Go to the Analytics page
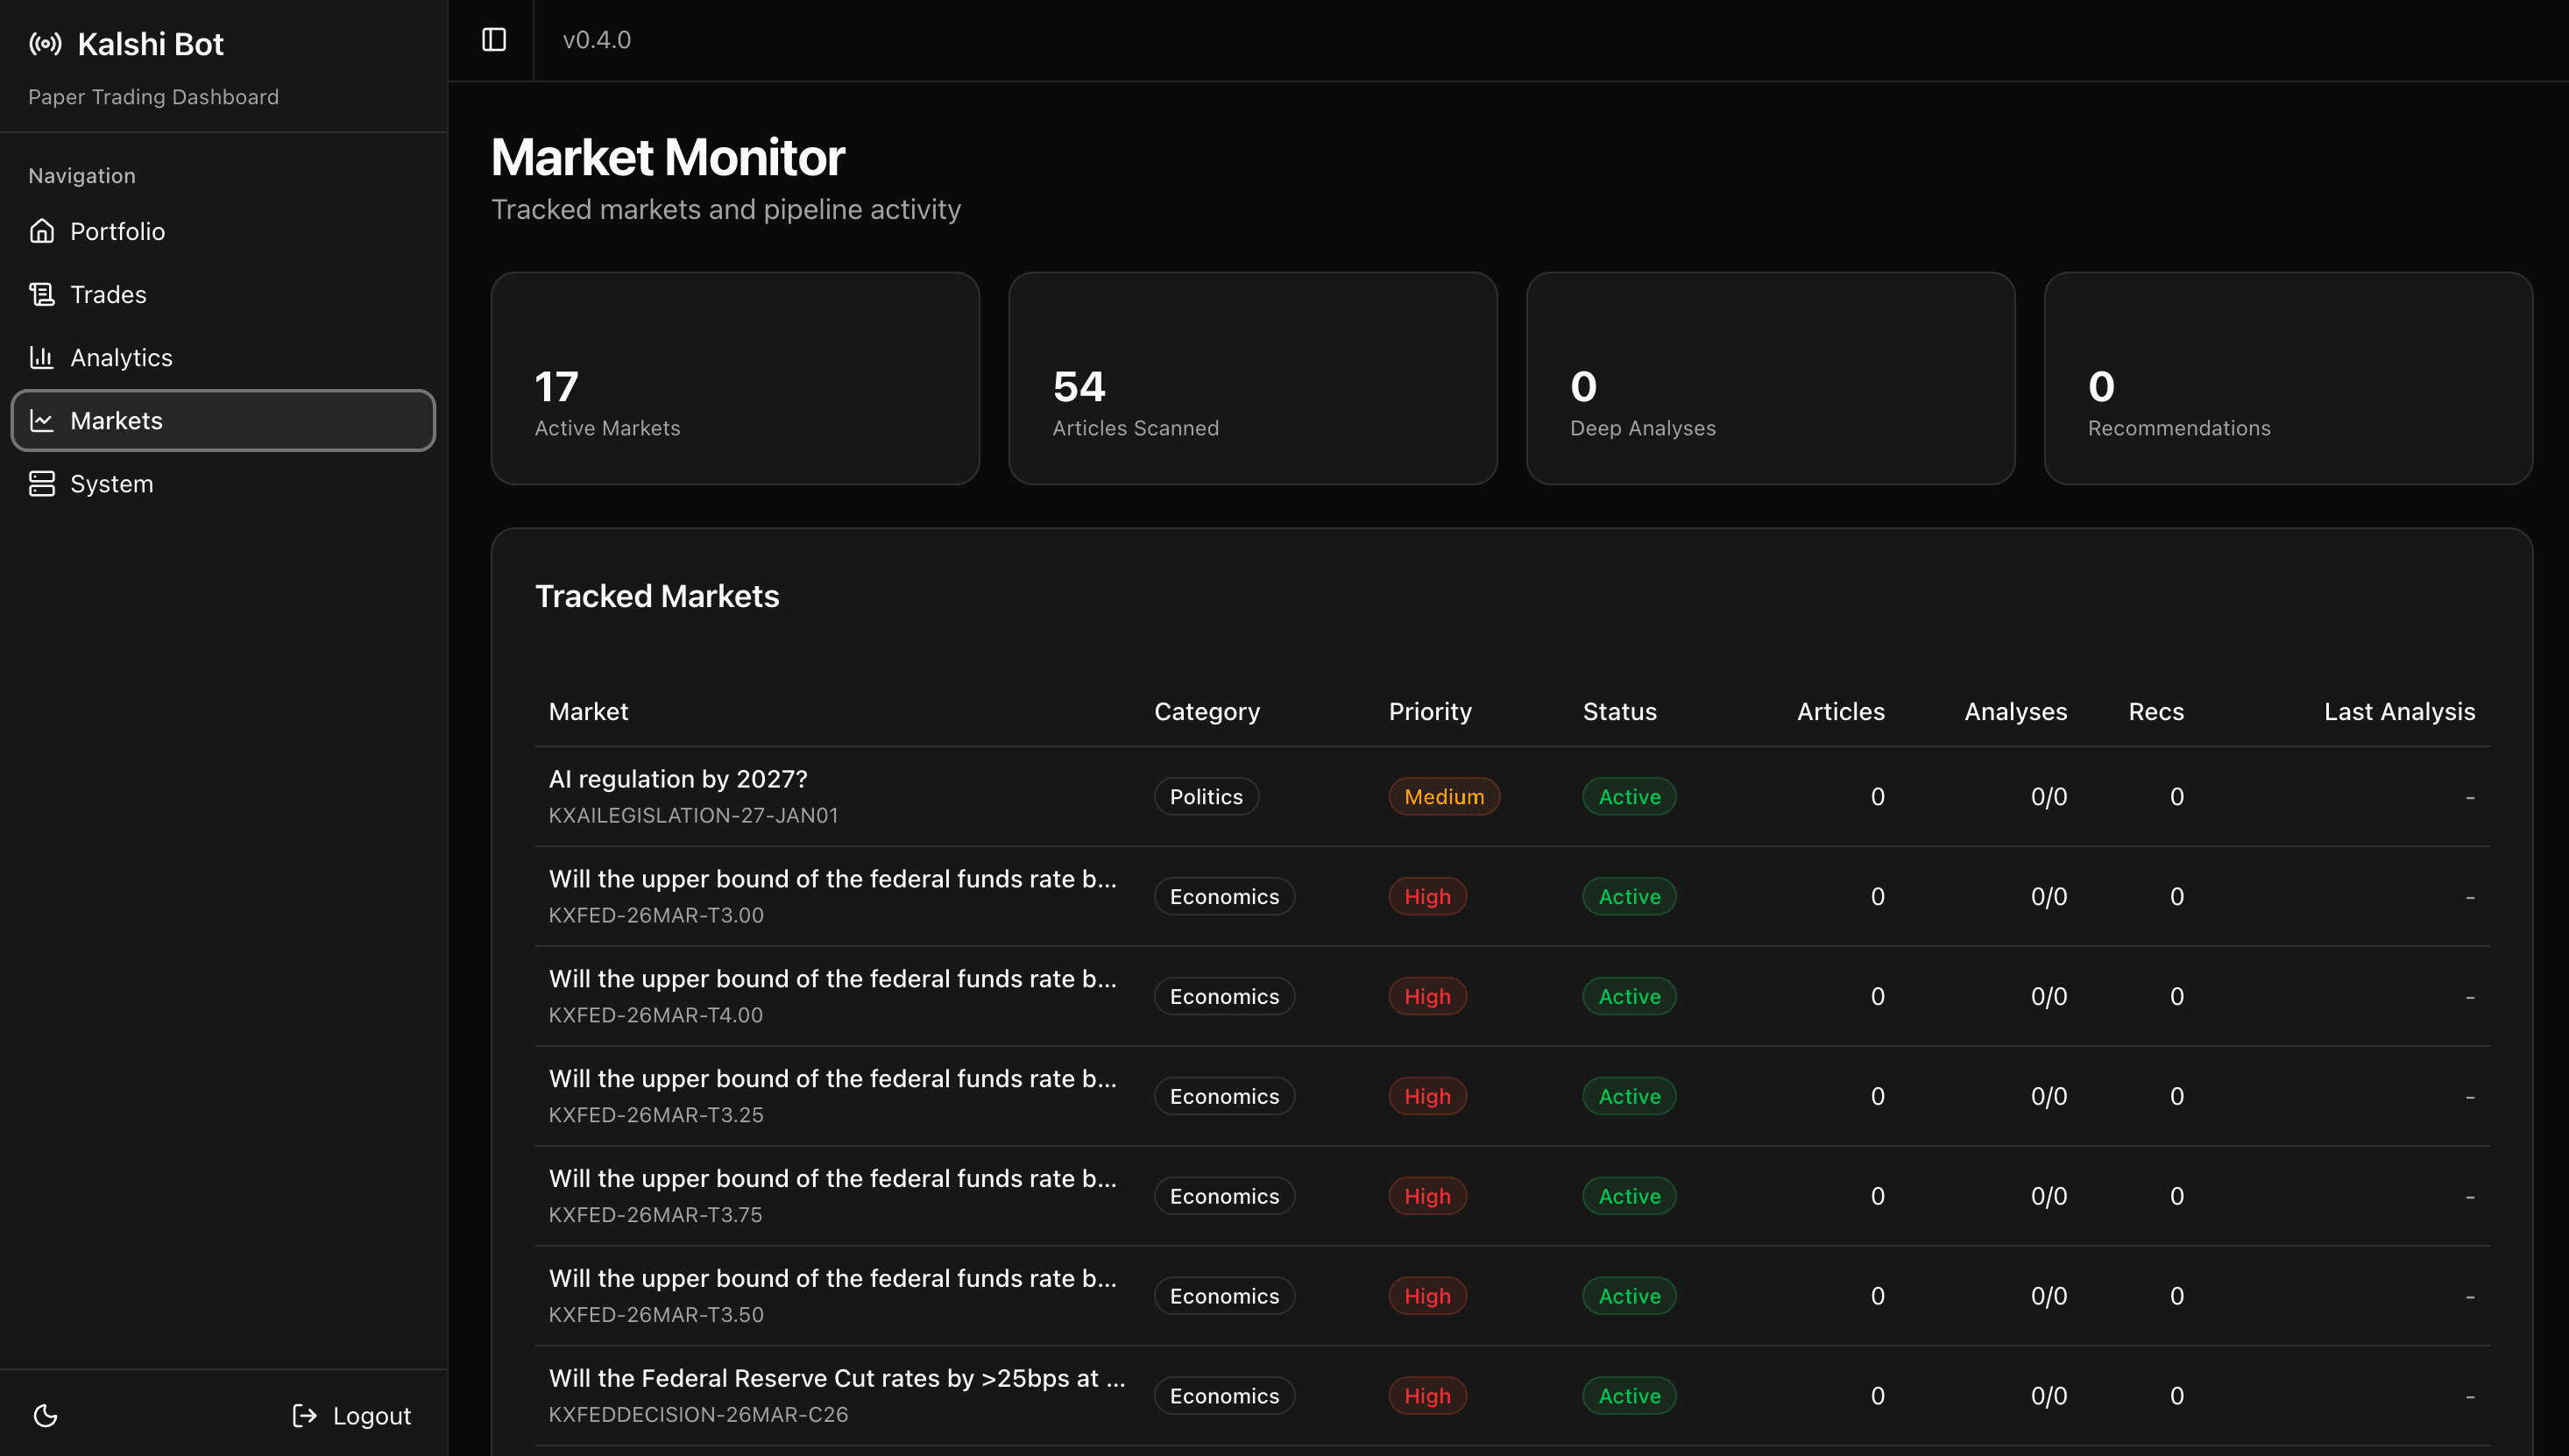Image resolution: width=2569 pixels, height=1456 pixels. [121, 357]
